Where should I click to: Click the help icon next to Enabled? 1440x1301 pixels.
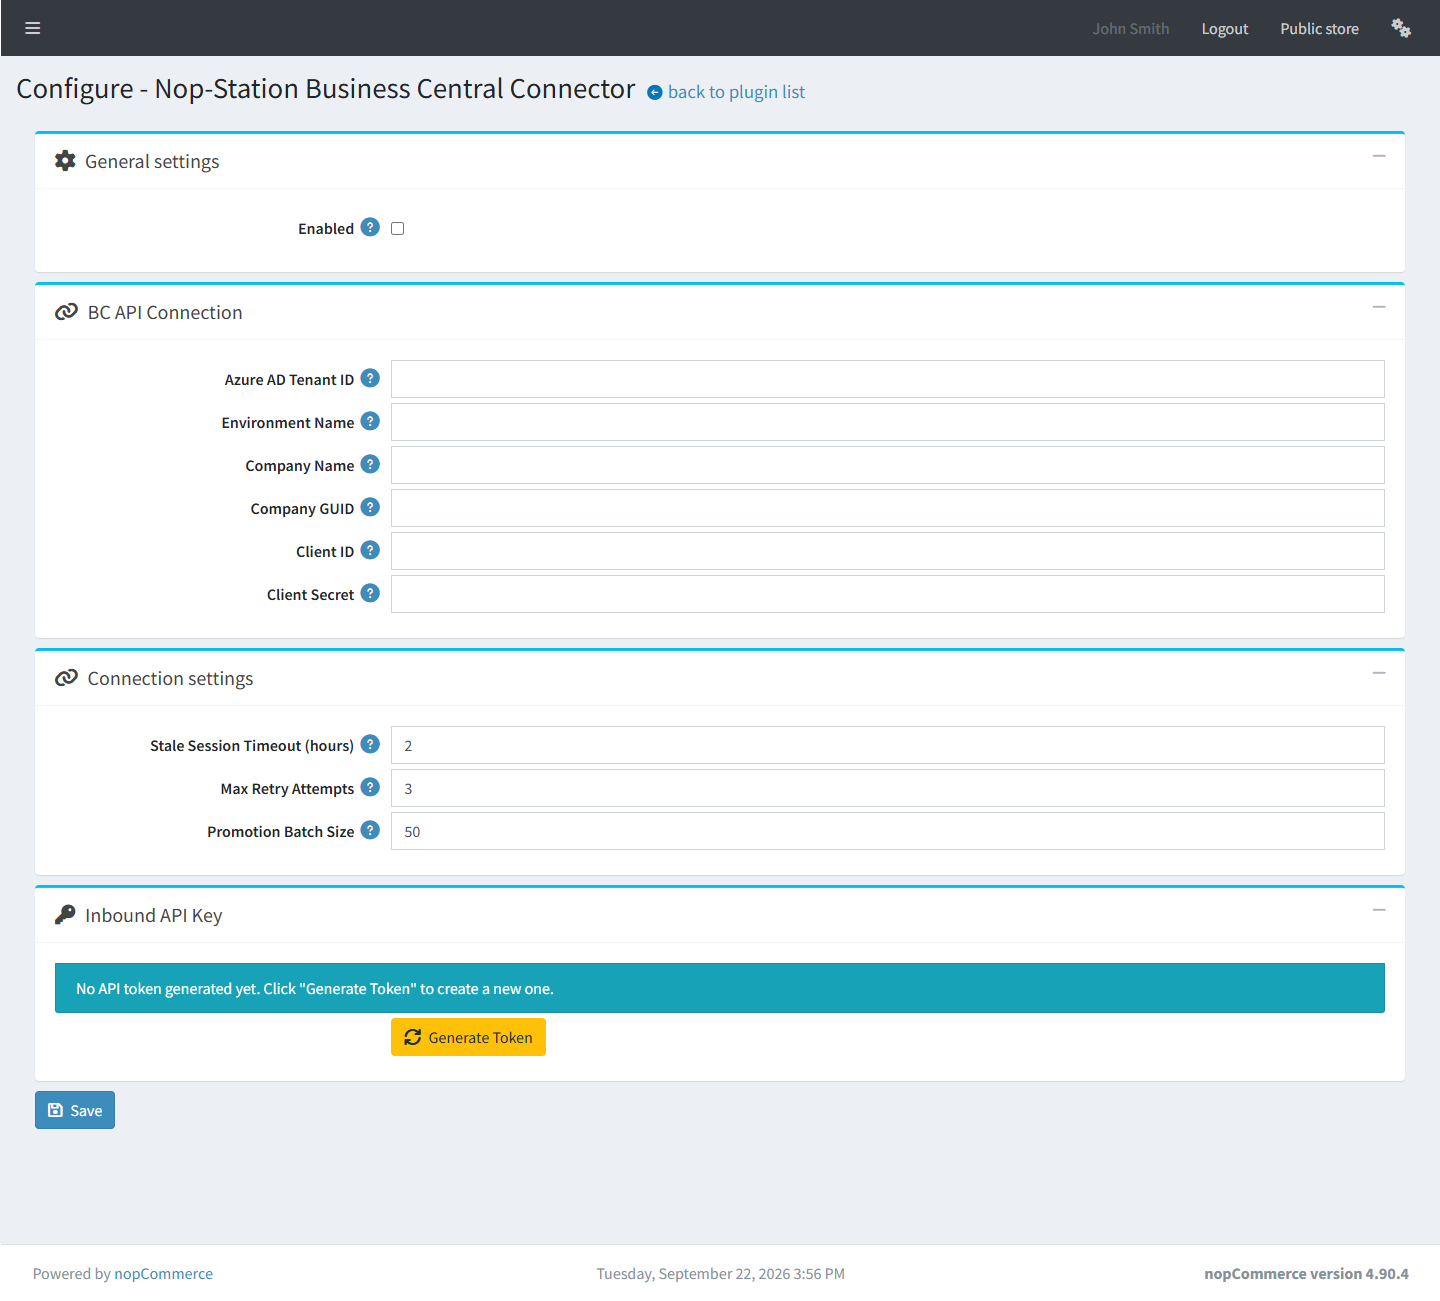click(x=370, y=227)
